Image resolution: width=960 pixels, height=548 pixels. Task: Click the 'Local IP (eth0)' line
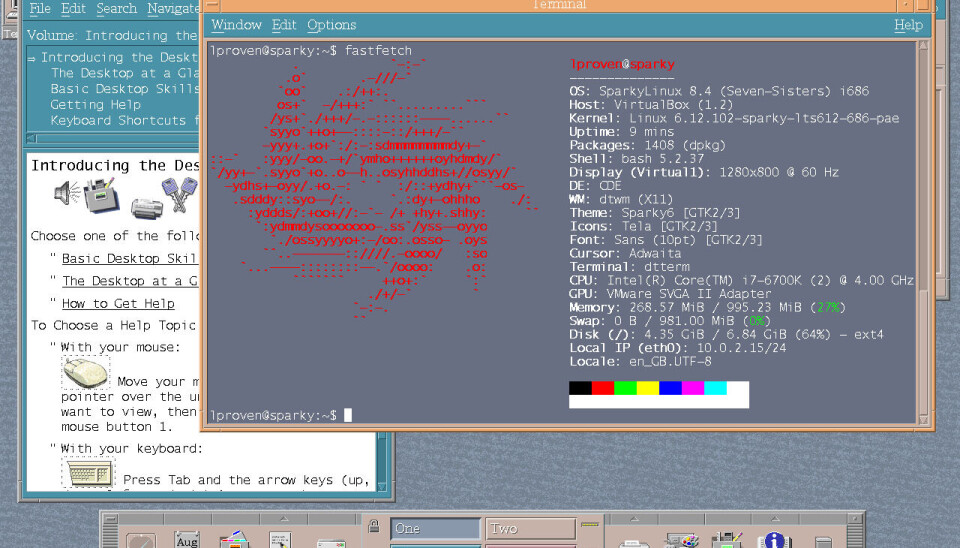pos(678,348)
